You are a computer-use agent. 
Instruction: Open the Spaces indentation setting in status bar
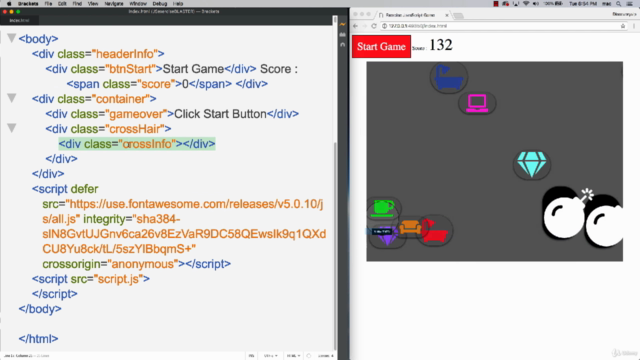[325, 356]
